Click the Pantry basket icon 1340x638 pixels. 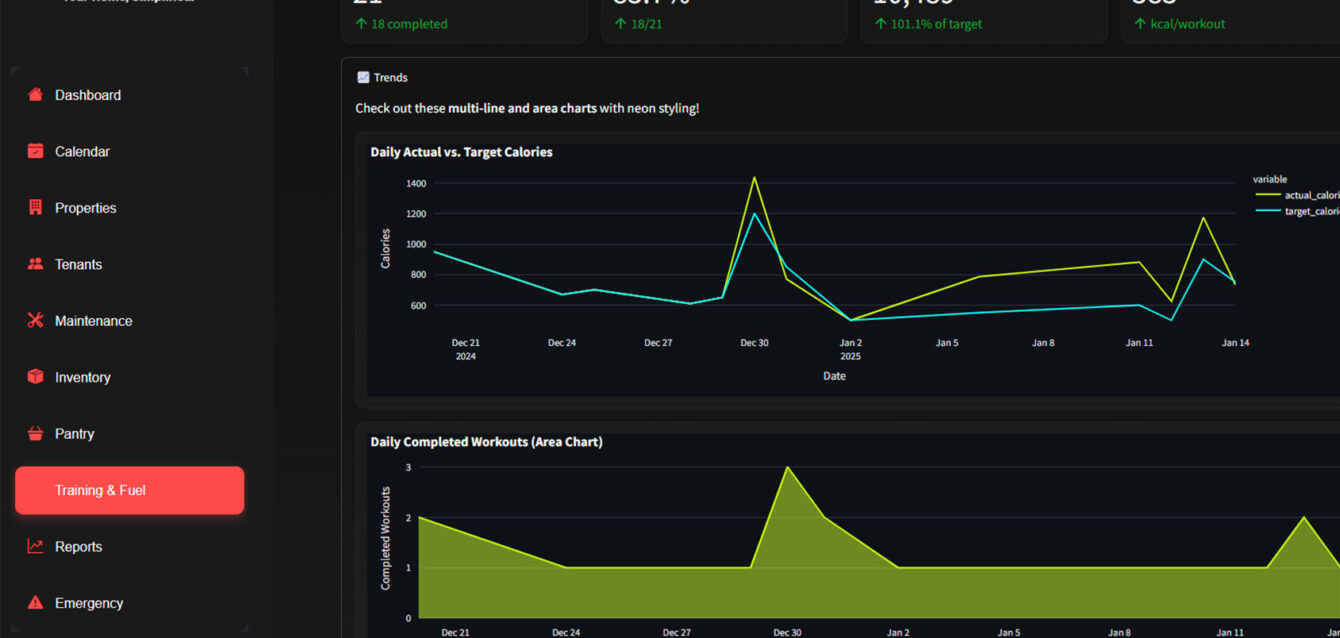click(36, 434)
